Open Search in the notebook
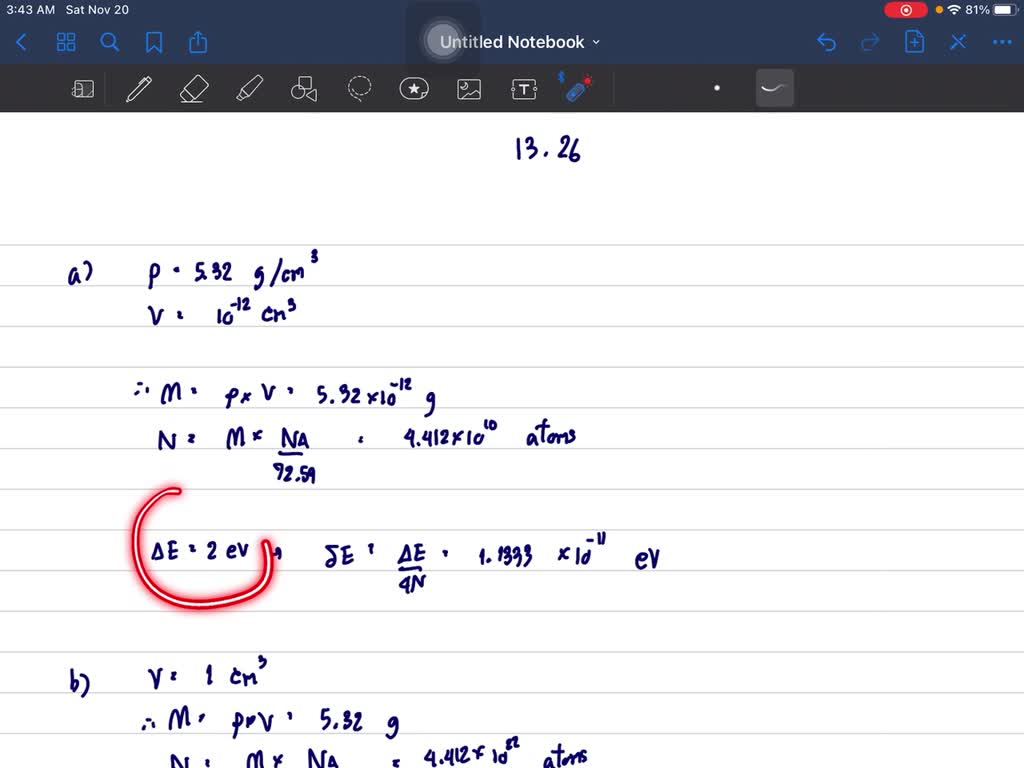Viewport: 1024px width, 768px height. (110, 42)
